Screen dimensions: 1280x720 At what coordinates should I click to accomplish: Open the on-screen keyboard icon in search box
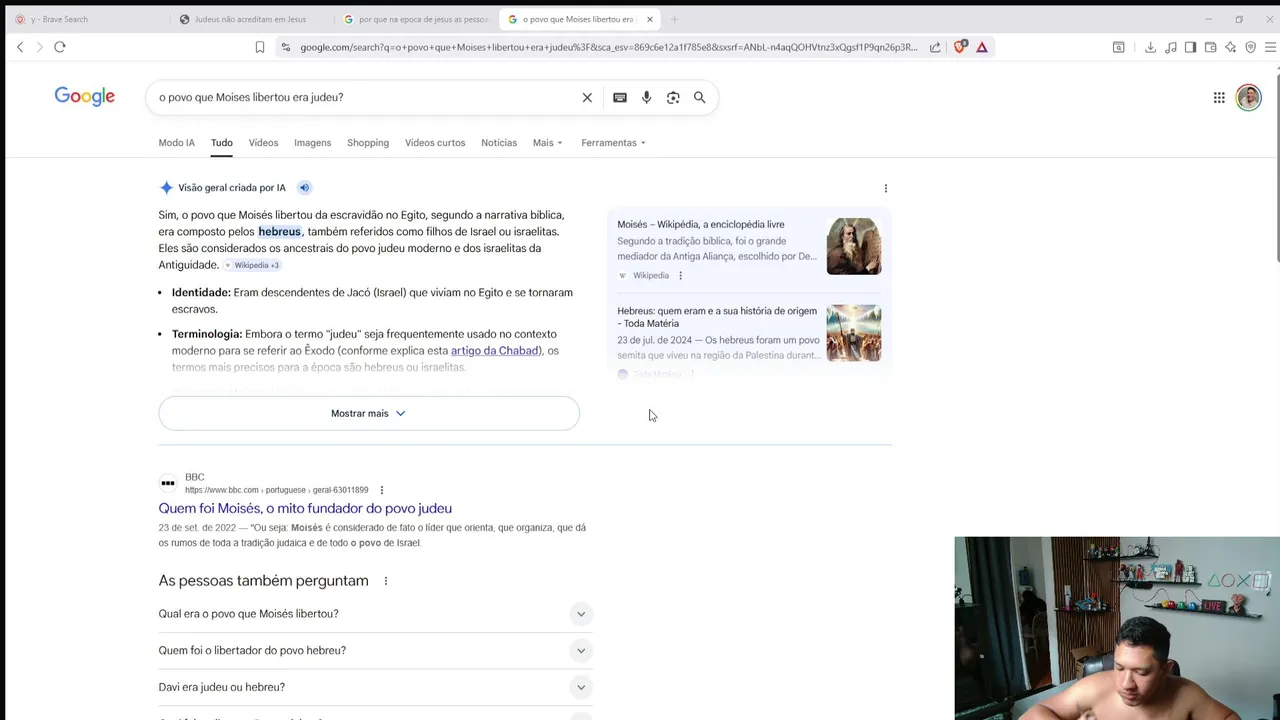click(620, 97)
